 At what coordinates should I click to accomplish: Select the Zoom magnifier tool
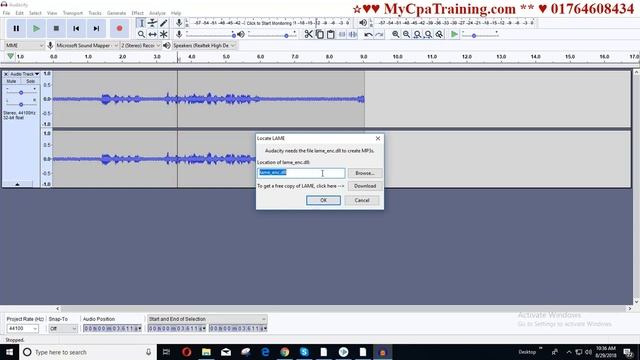click(x=141, y=34)
